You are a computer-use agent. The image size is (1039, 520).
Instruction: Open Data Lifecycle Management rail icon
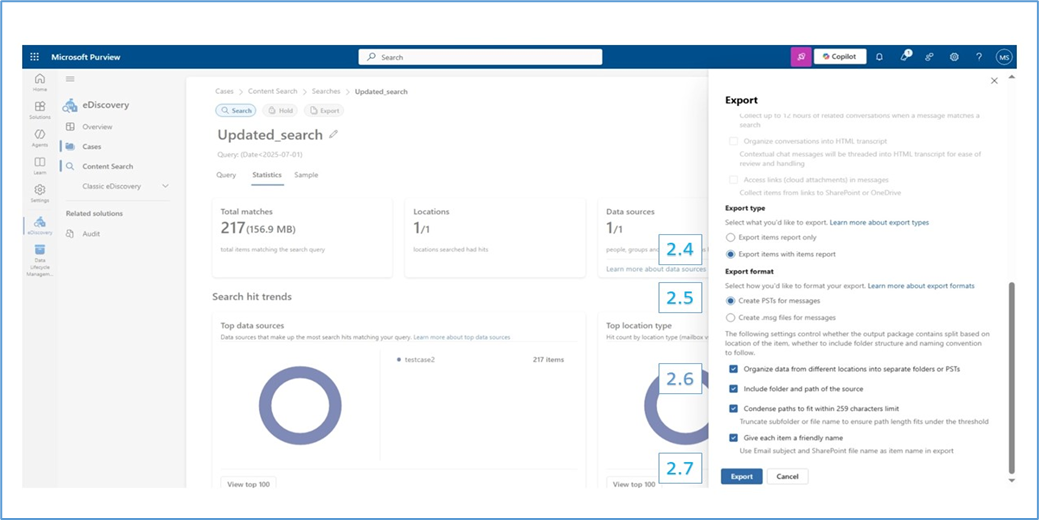(x=40, y=260)
